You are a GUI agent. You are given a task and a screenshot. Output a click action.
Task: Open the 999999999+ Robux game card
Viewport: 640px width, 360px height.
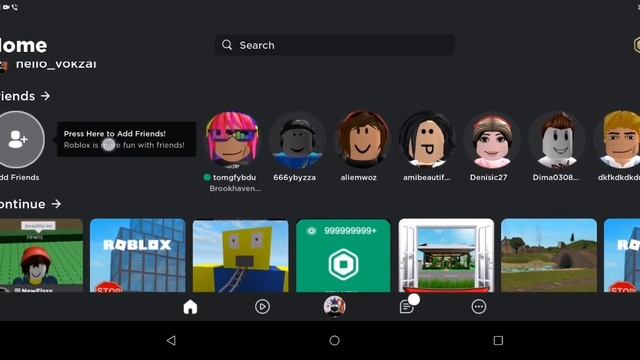click(x=343, y=256)
